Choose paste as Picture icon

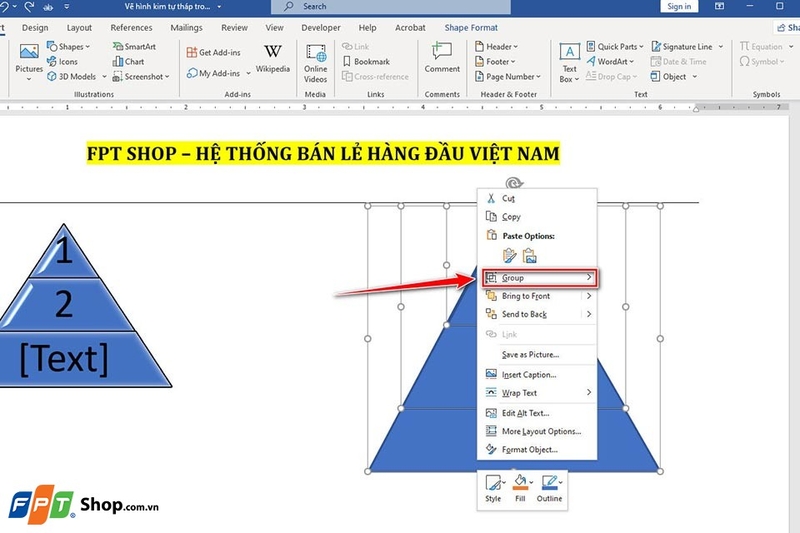point(530,256)
